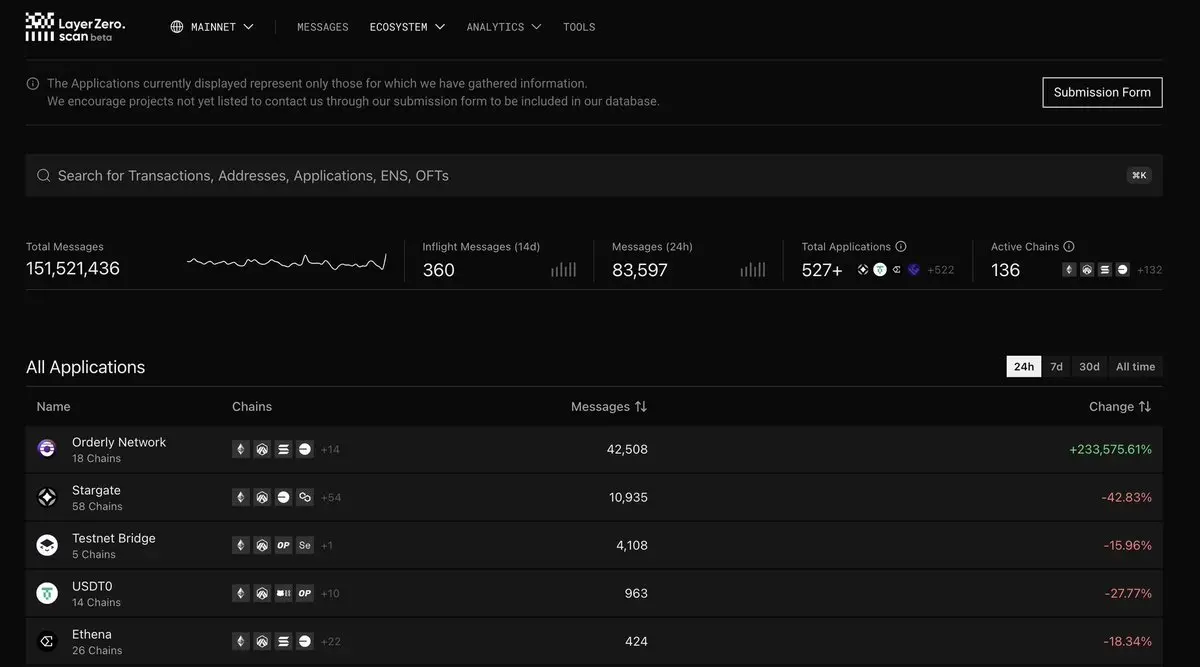Expand the ECOSYSTEM menu

click(407, 27)
